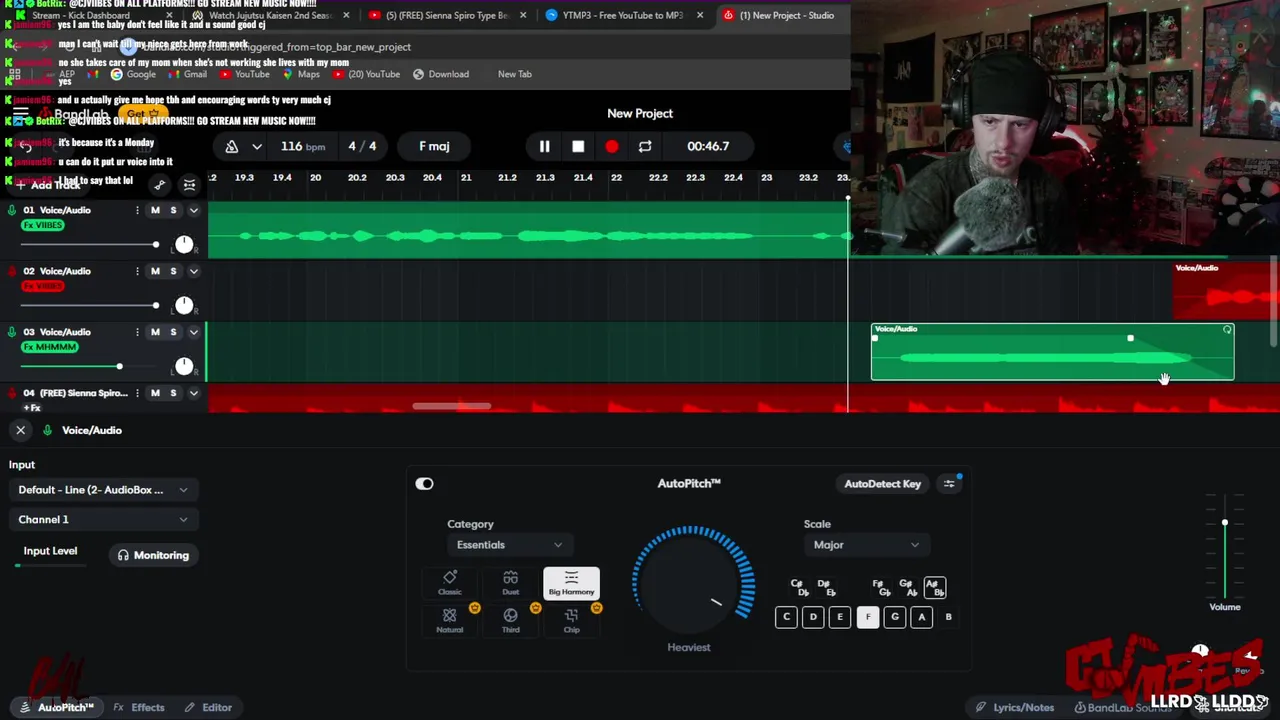Viewport: 1280px width, 720px height.
Task: Click AutoDetect Key button
Action: [882, 484]
